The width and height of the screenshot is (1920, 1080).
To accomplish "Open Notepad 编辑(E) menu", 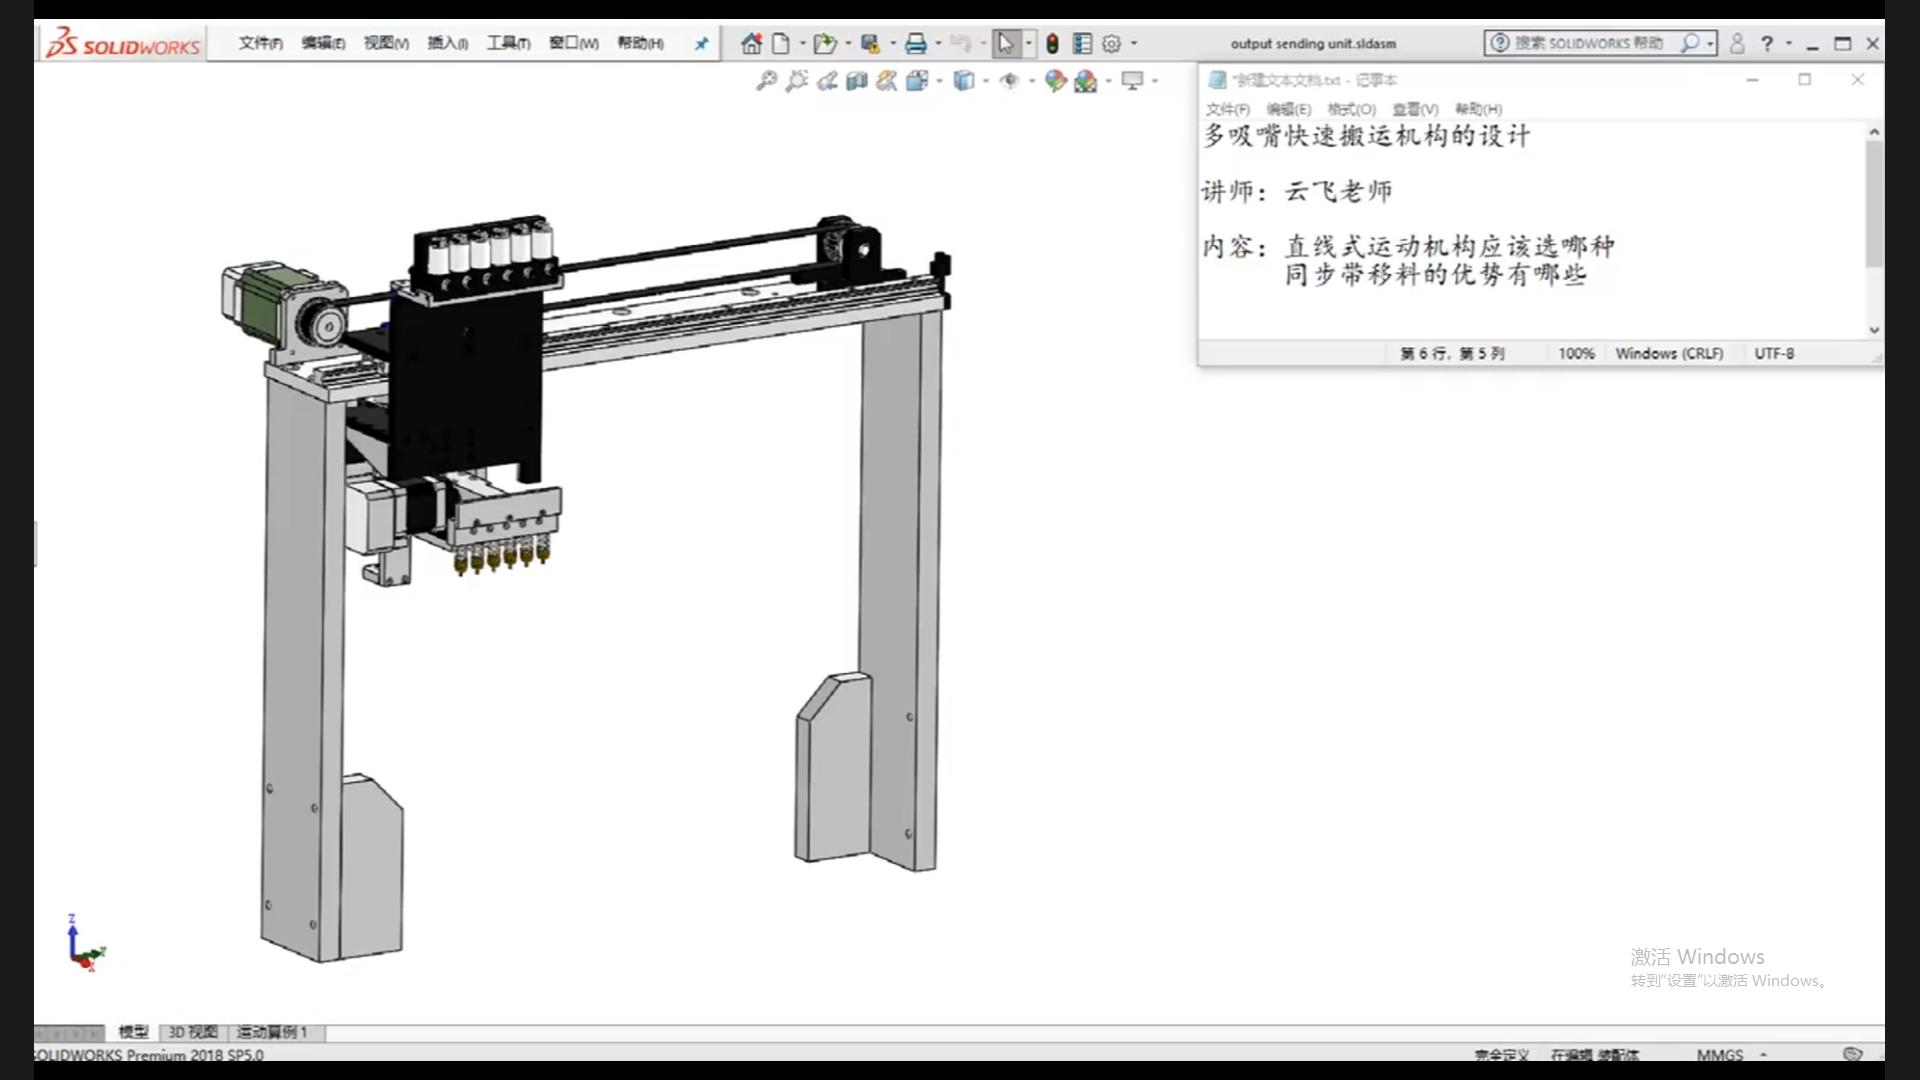I will [x=1288, y=109].
